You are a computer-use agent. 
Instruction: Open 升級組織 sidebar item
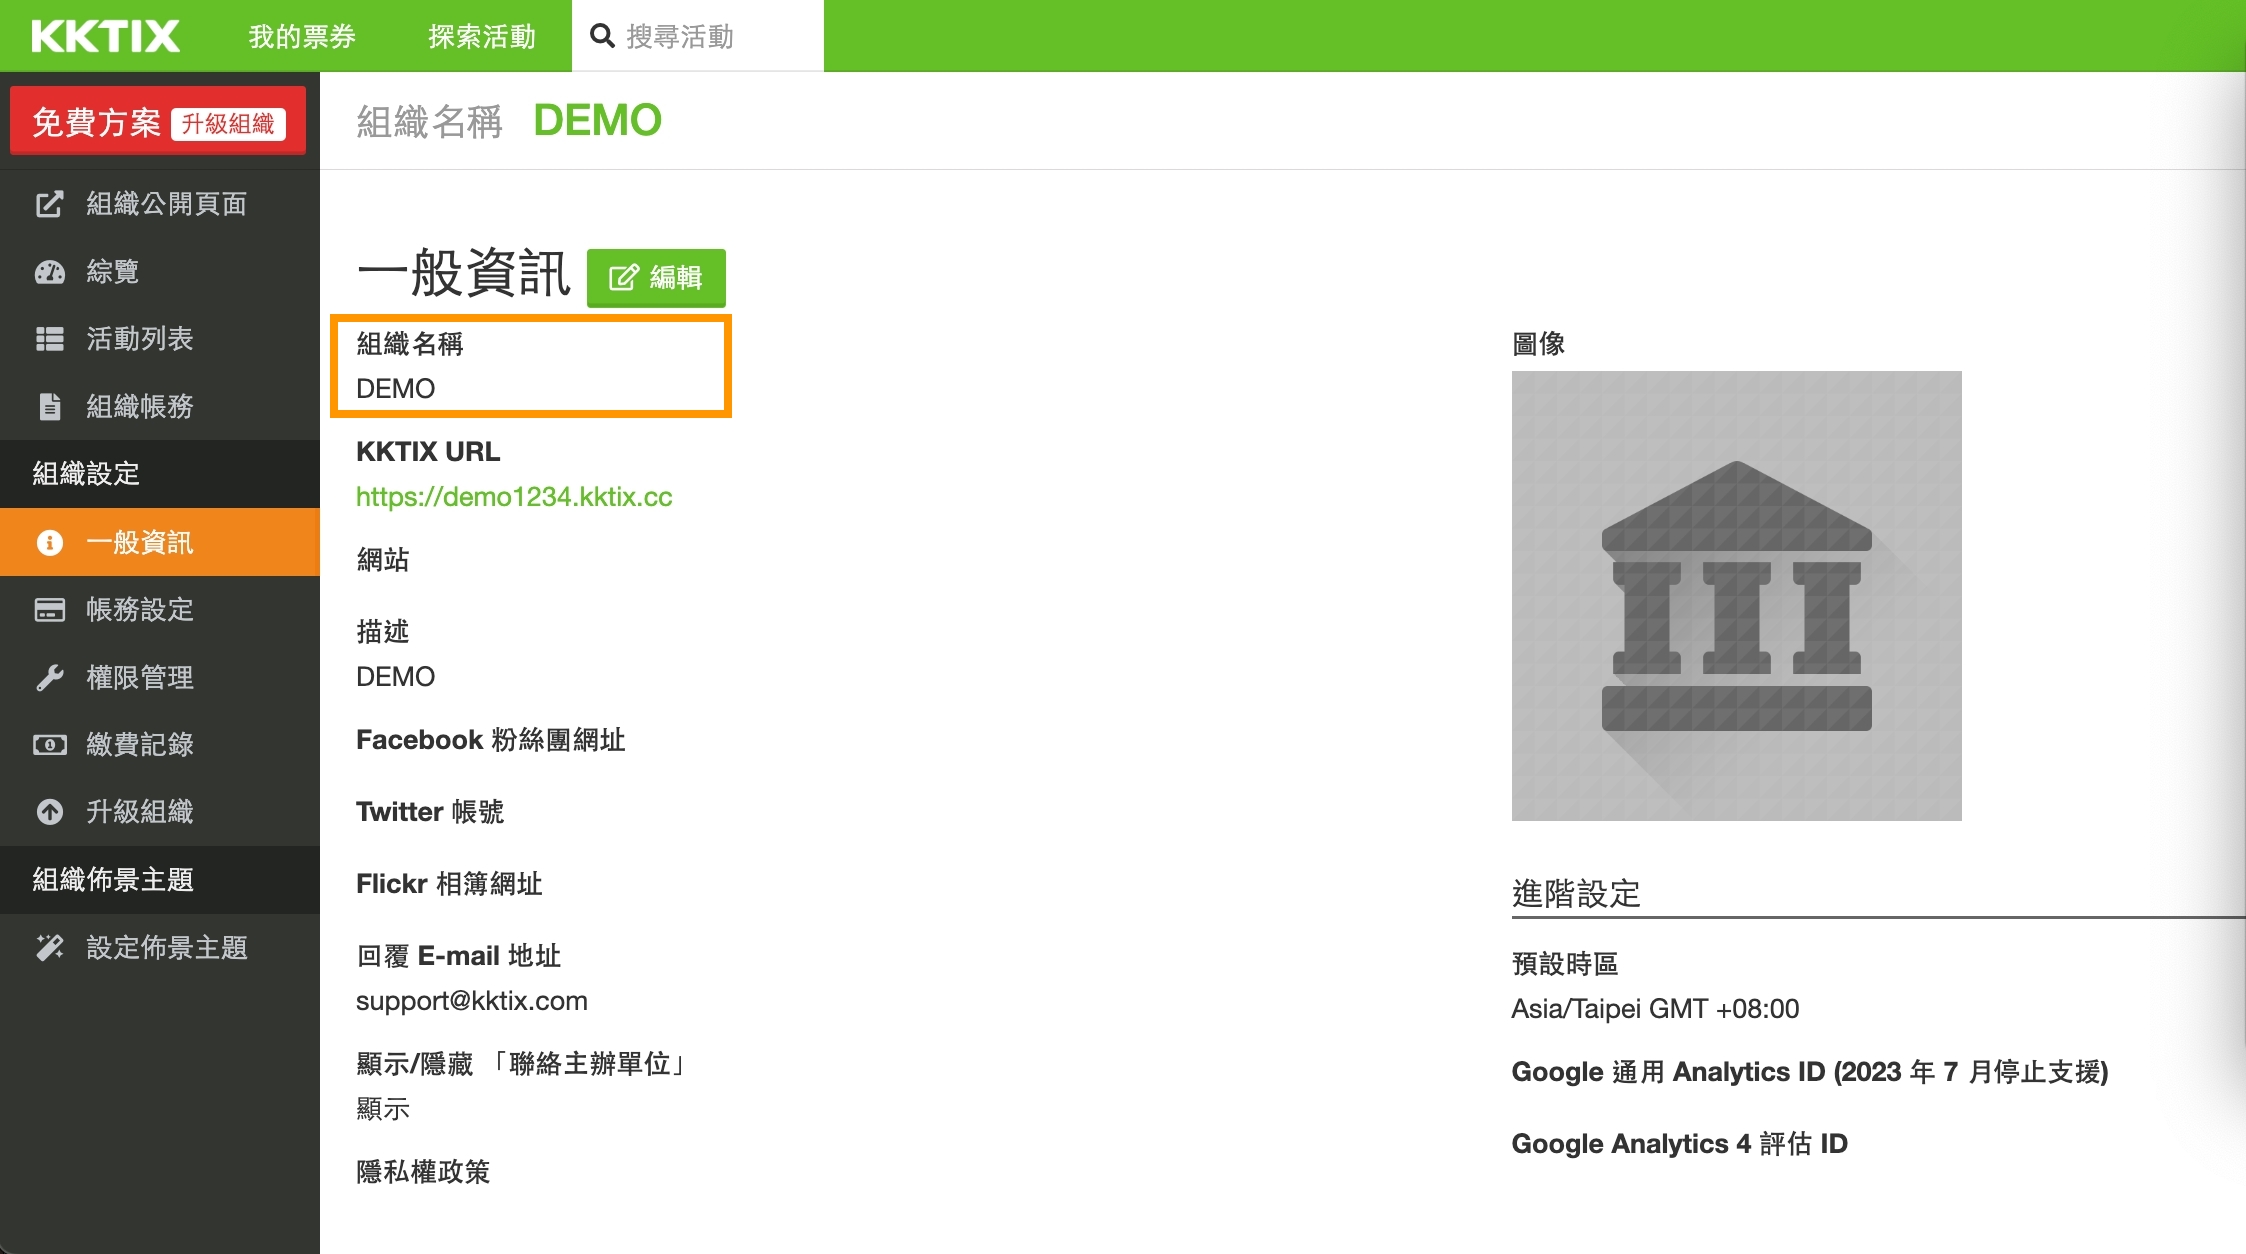click(160, 811)
